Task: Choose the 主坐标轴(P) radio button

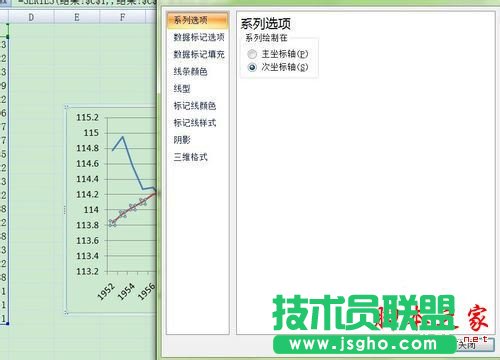Action: 252,54
